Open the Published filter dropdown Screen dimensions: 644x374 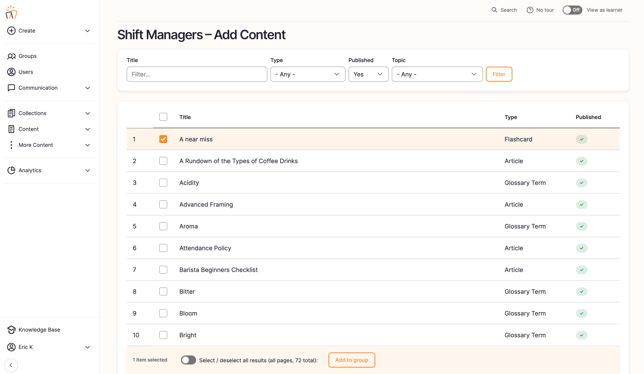368,74
